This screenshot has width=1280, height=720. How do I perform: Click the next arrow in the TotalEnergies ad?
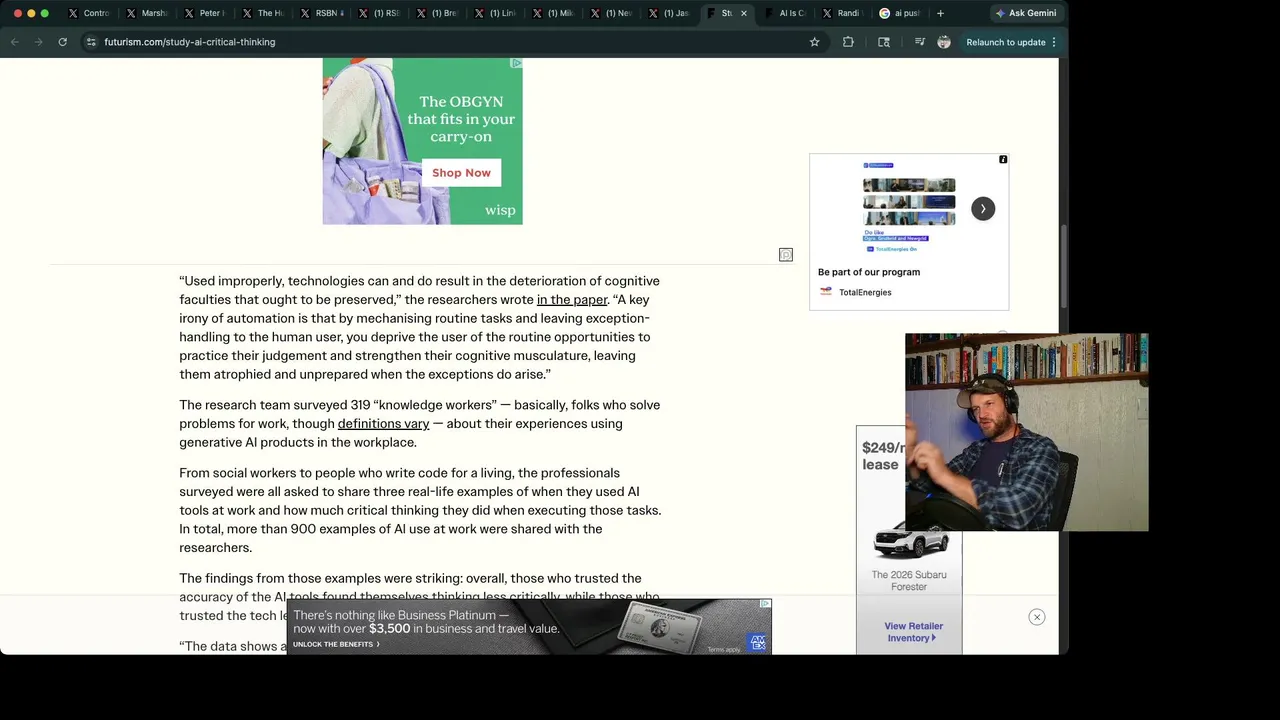983,208
